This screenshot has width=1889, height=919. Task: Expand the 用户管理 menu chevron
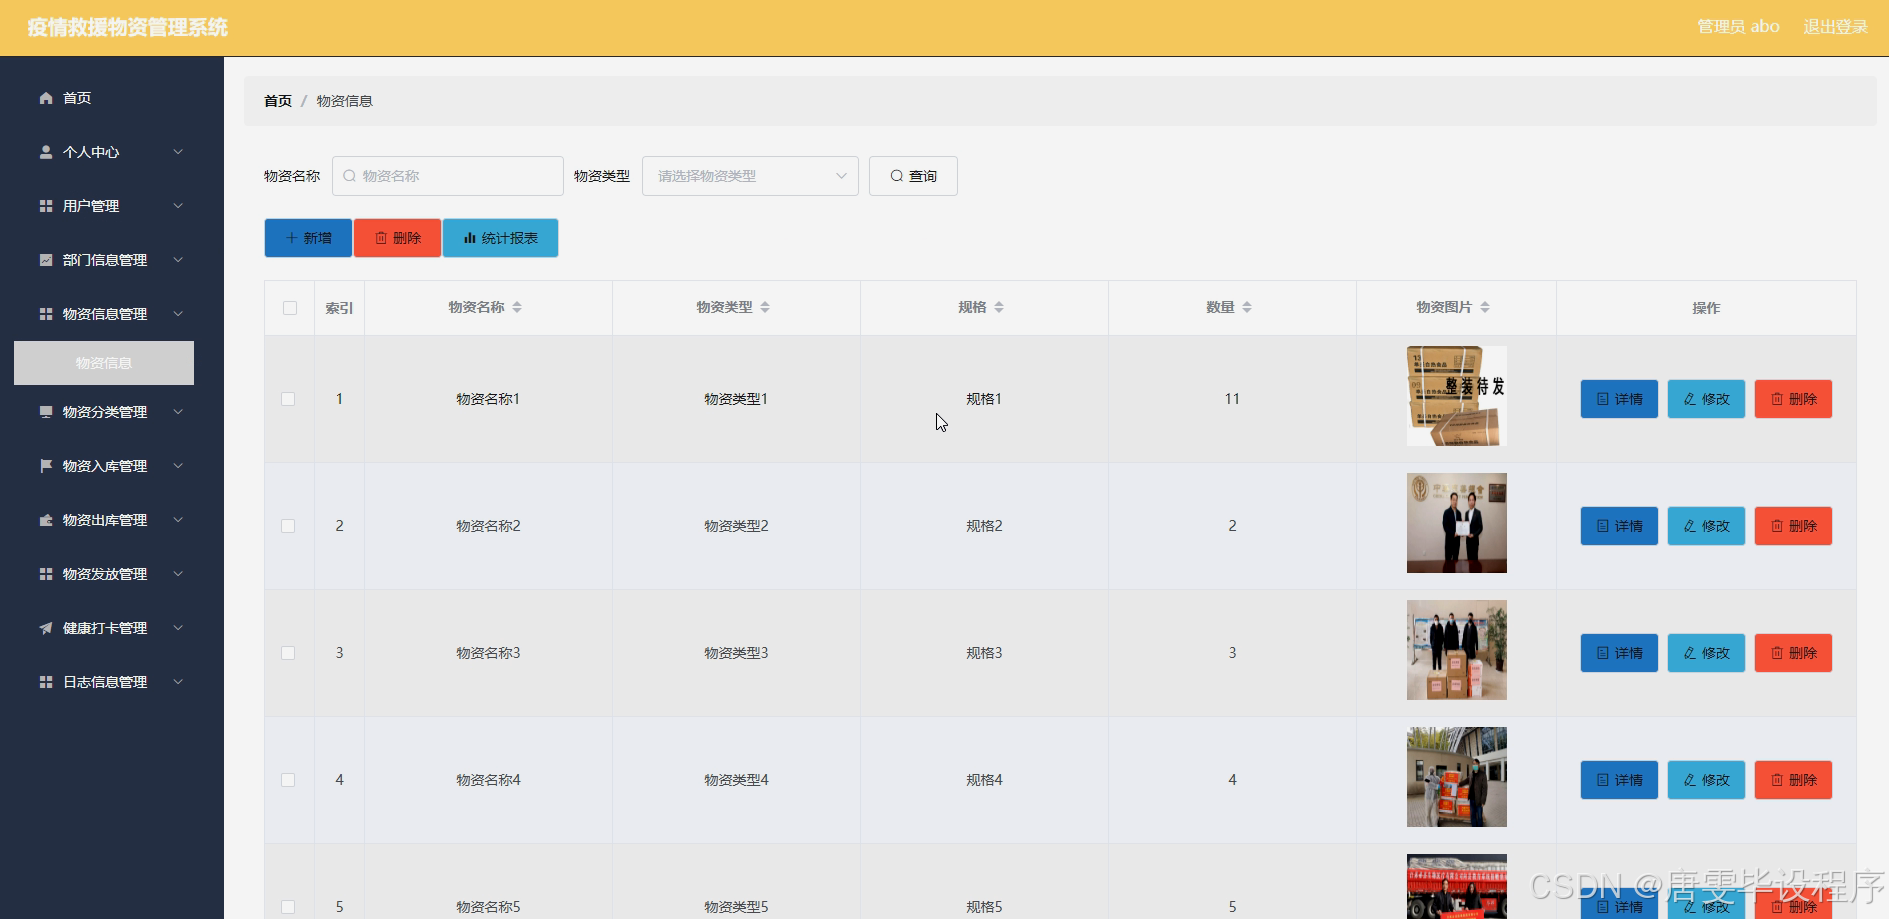click(x=178, y=206)
